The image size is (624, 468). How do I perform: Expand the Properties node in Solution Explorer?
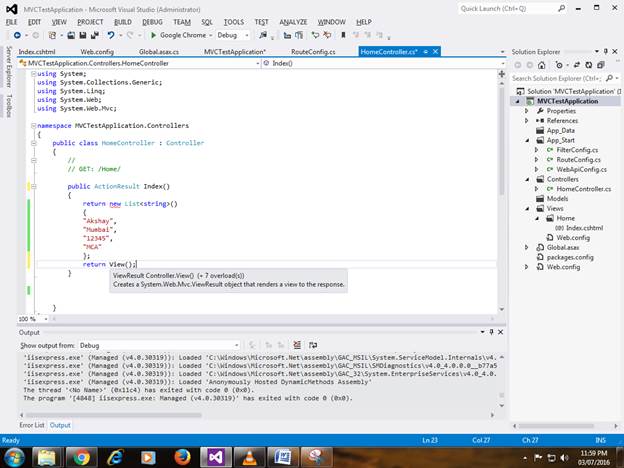coord(526,111)
